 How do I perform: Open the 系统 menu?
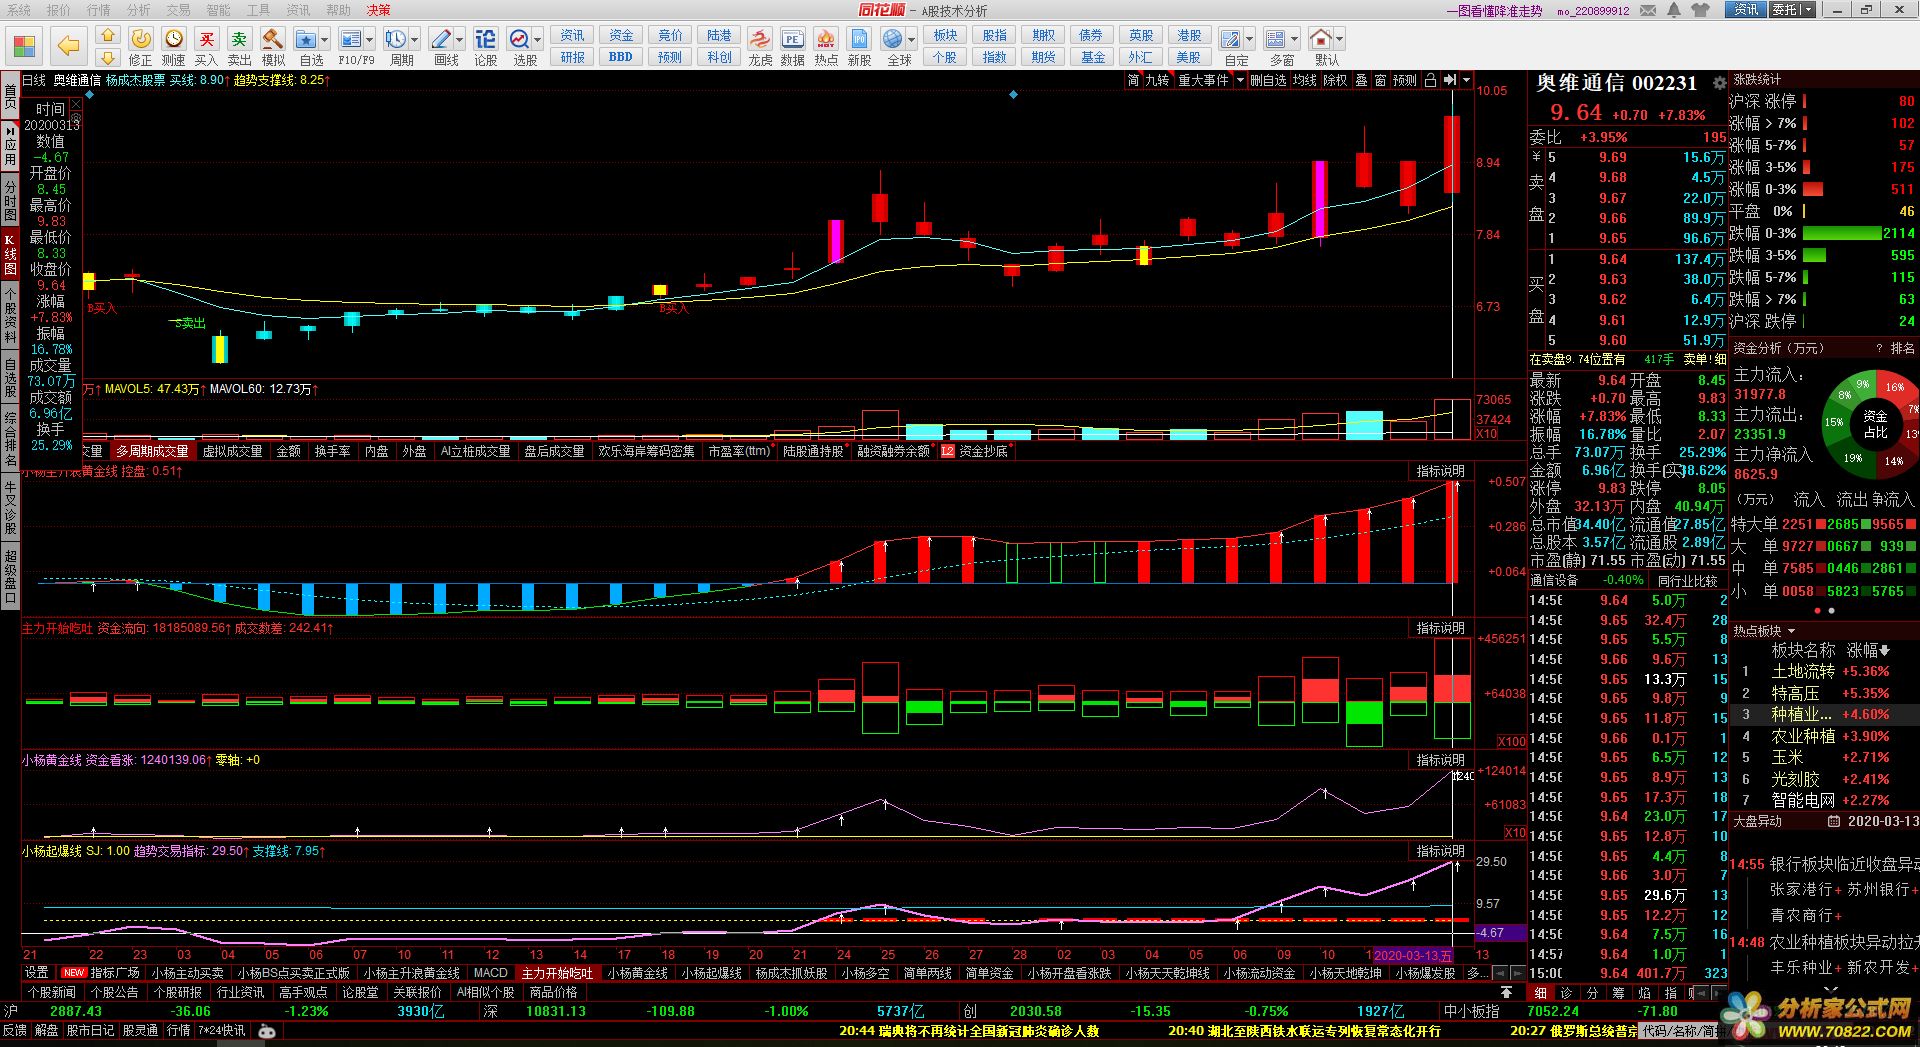coord(18,10)
